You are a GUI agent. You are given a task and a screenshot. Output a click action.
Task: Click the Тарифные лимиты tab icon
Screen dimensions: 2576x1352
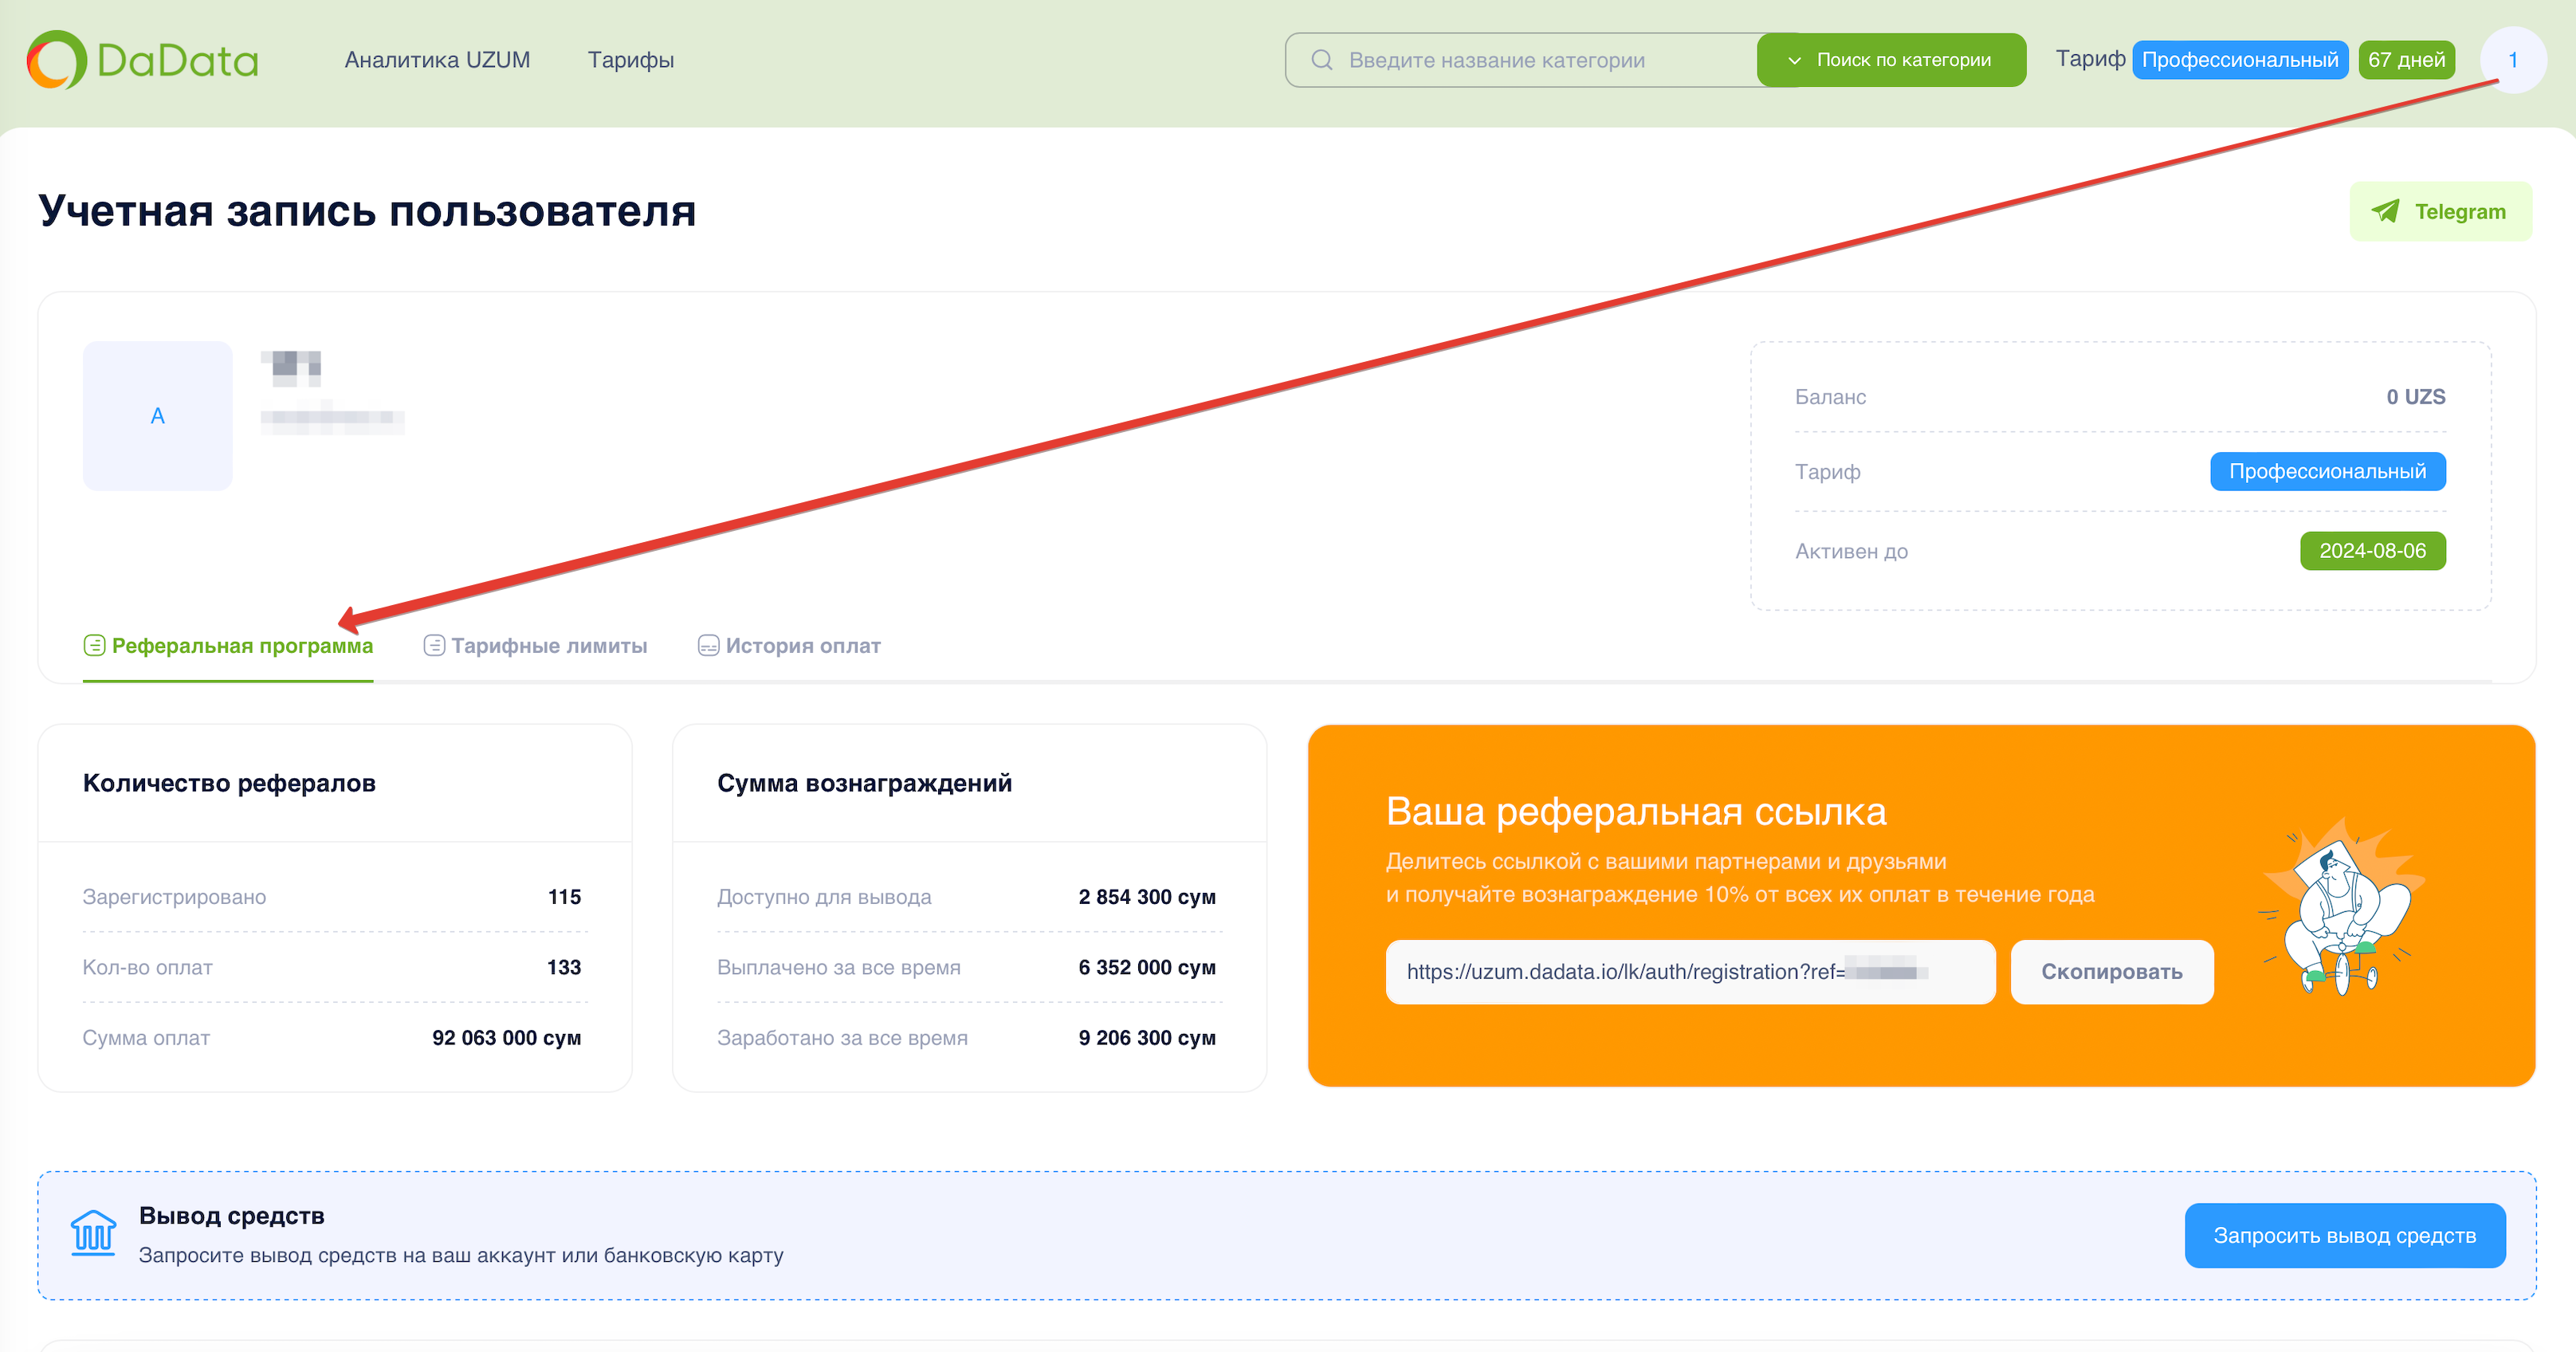click(x=434, y=645)
